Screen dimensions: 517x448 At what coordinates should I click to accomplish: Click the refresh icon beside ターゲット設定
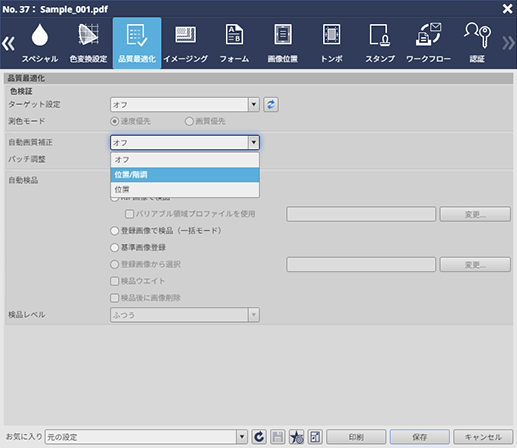(271, 105)
